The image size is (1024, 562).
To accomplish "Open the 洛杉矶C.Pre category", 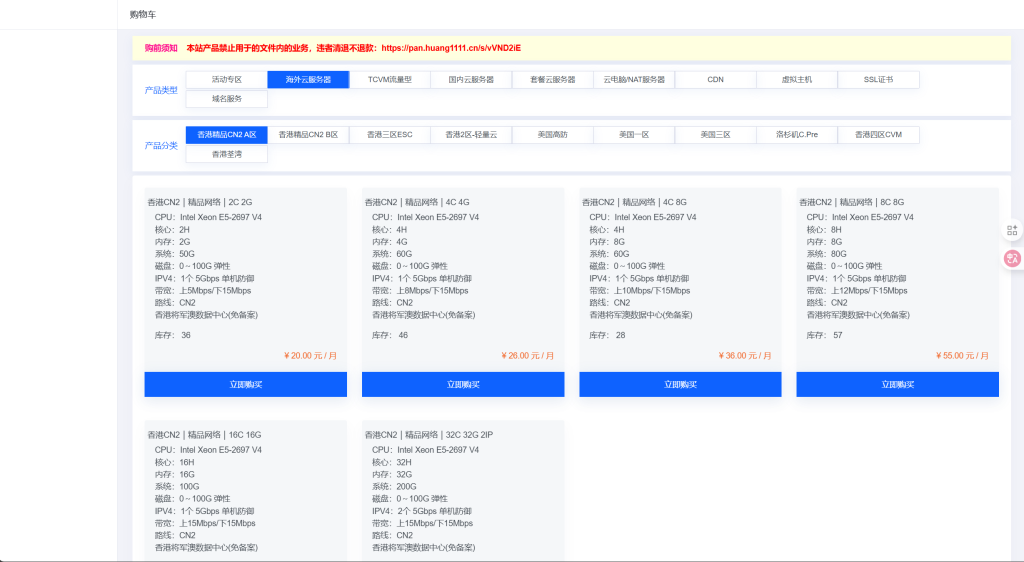I will 797,134.
